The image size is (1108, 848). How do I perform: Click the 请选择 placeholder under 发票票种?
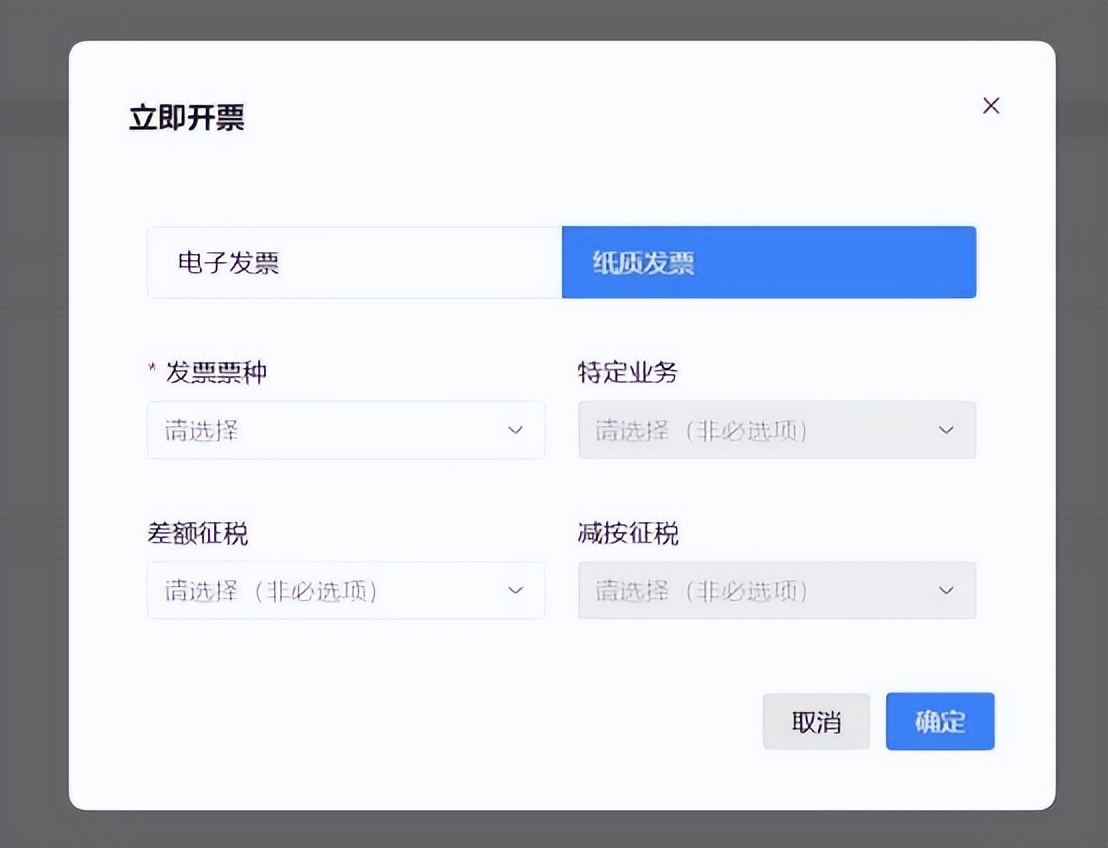point(200,430)
